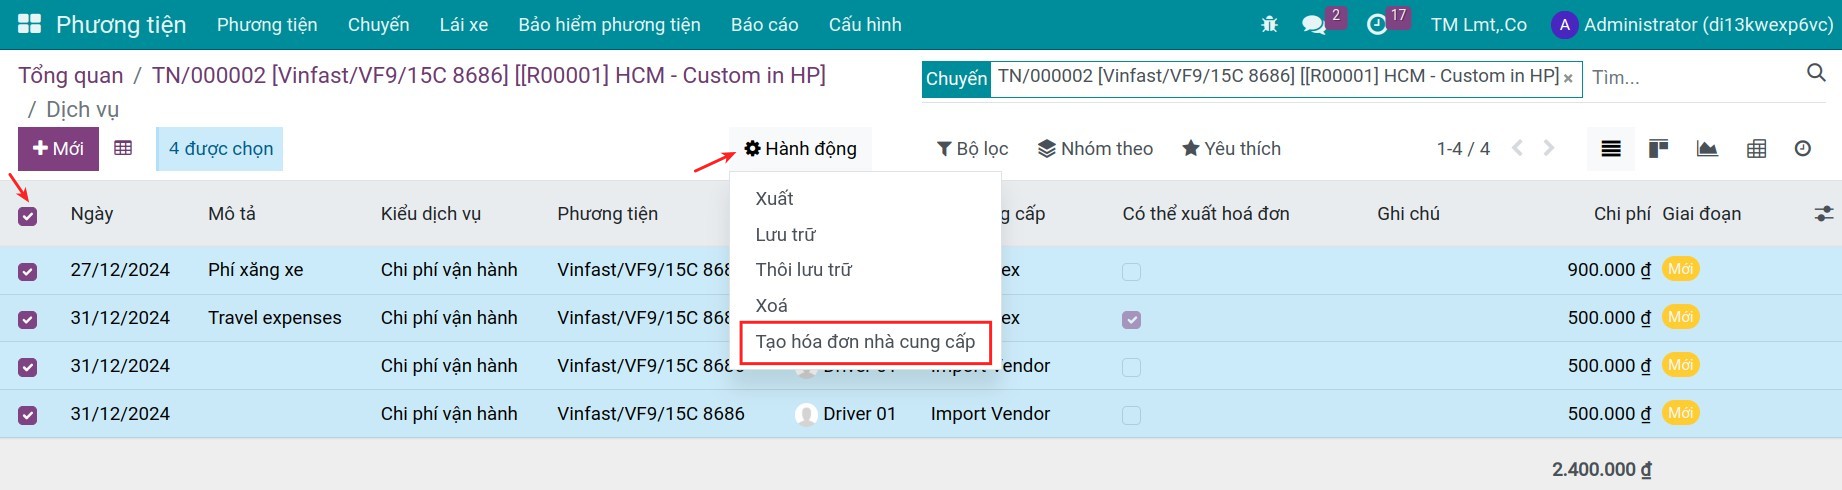Uncheck the Driver 01 row selection checkbox
The height and width of the screenshot is (490, 1842).
(x=28, y=416)
